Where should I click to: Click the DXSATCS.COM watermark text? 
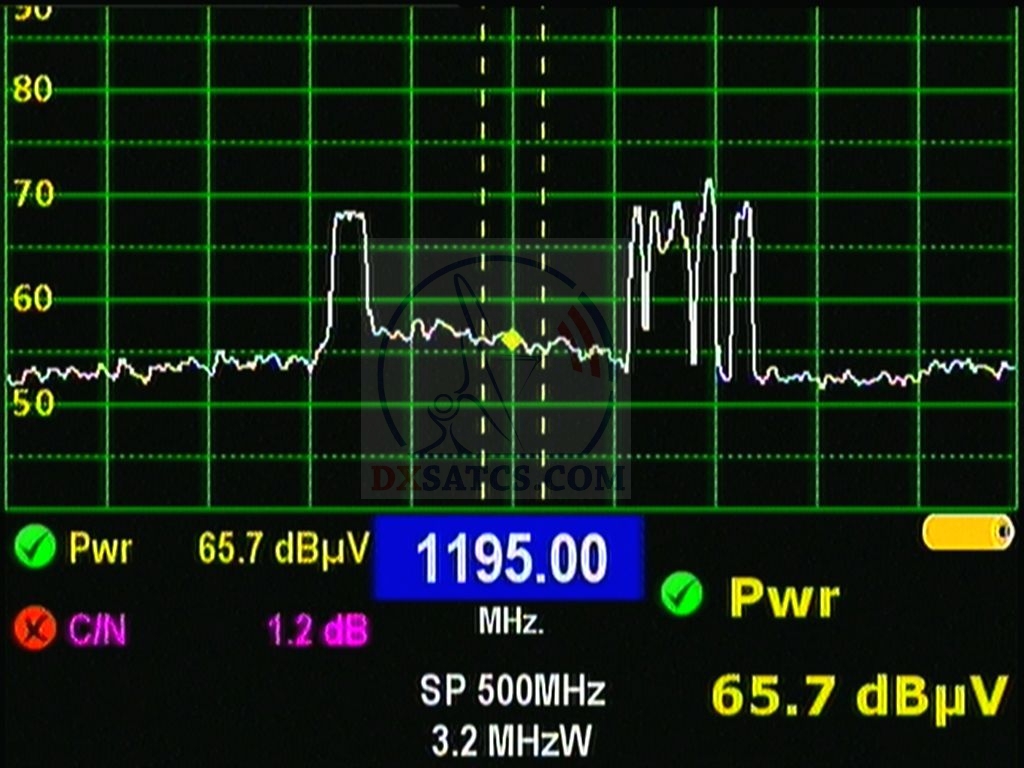497,480
